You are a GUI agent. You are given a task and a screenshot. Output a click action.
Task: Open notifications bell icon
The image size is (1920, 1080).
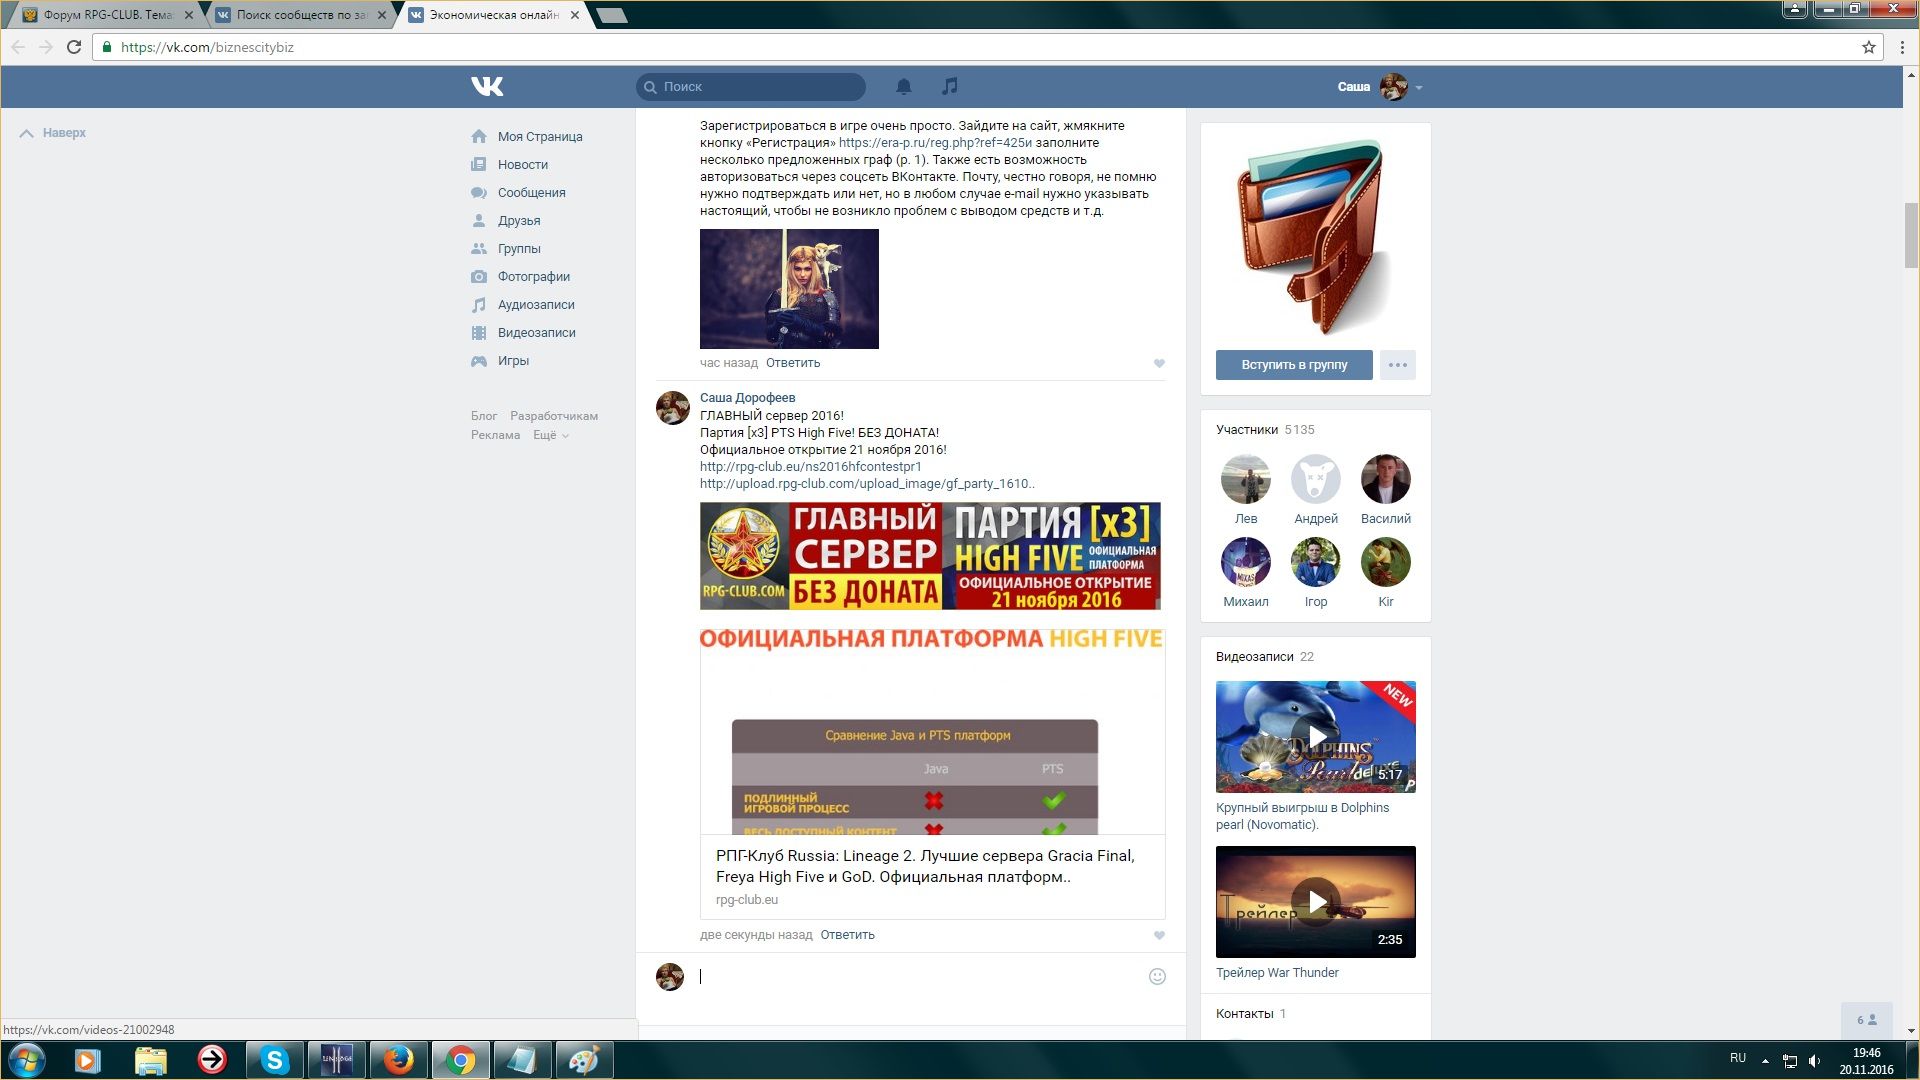pos(903,87)
